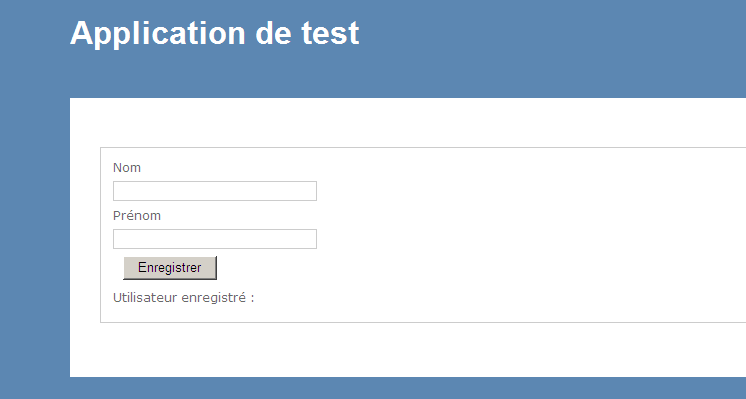Click the word "Utilisateur" in the result line
The image size is (746, 399).
tap(145, 298)
